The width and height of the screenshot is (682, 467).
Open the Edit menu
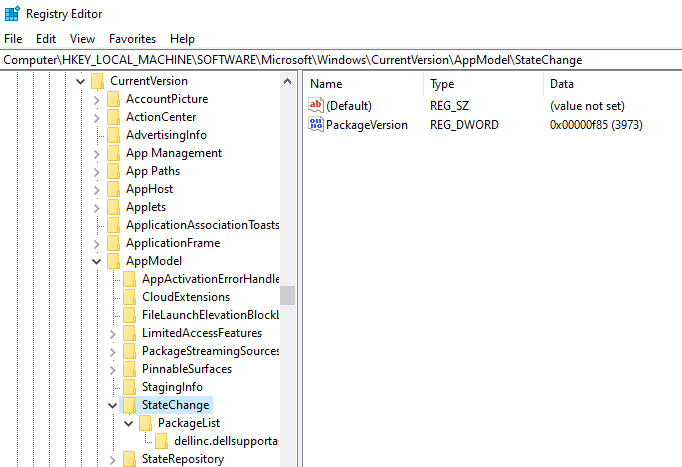(x=46, y=39)
